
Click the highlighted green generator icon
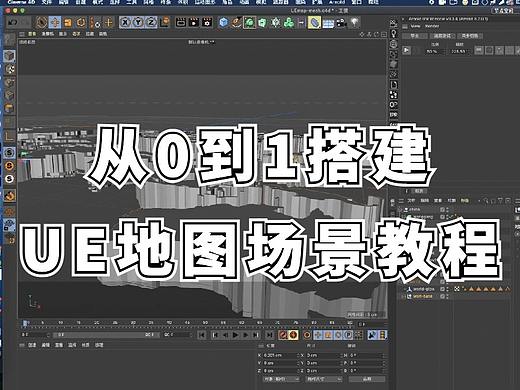pos(249,22)
